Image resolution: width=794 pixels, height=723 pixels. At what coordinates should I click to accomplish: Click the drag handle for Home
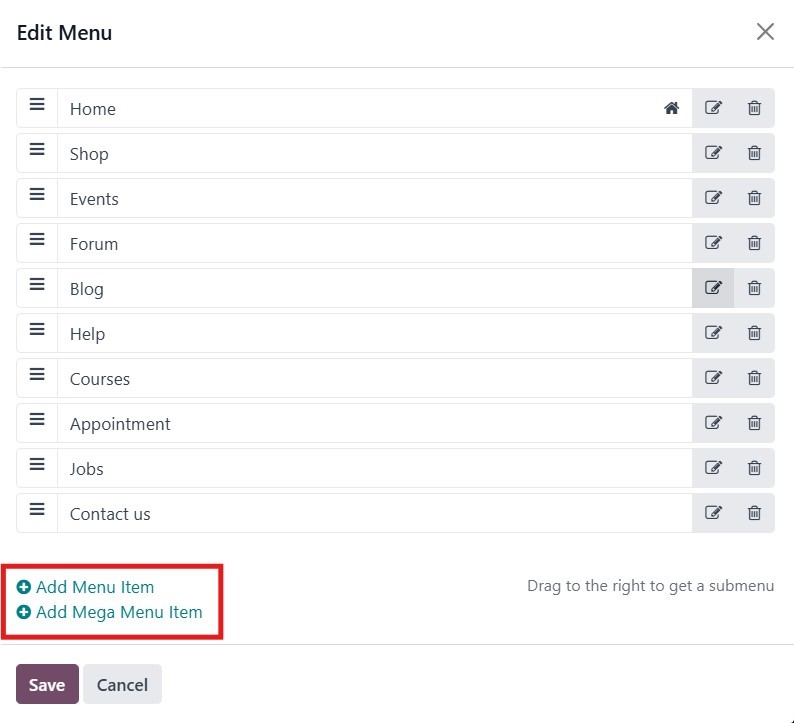pyautogui.click(x=37, y=105)
